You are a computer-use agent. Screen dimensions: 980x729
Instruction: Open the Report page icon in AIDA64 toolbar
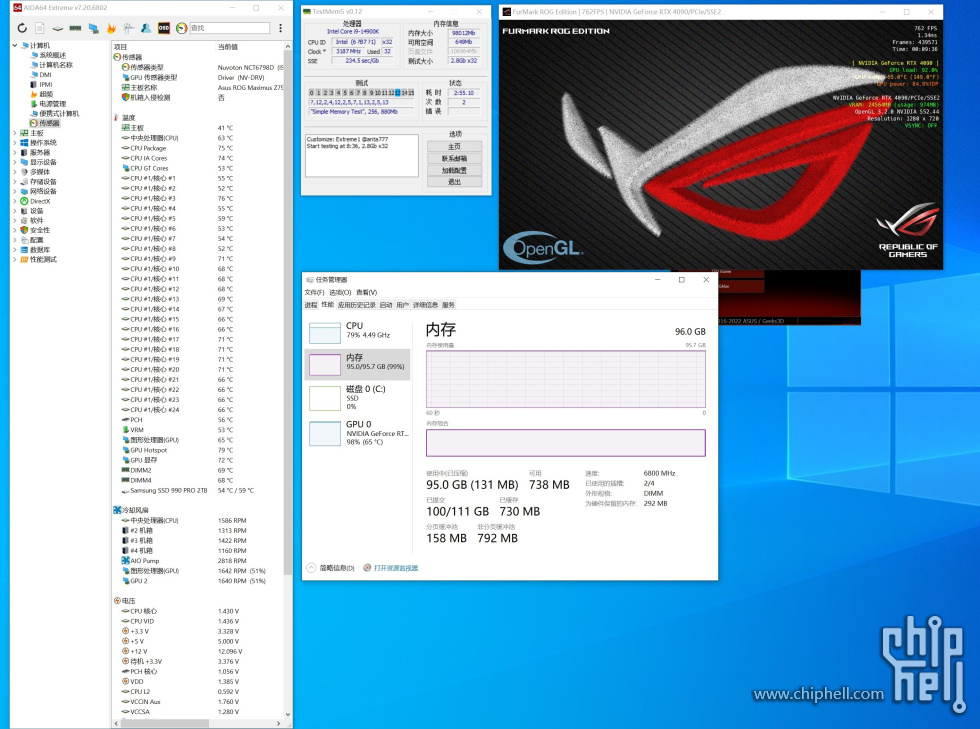coord(39,28)
